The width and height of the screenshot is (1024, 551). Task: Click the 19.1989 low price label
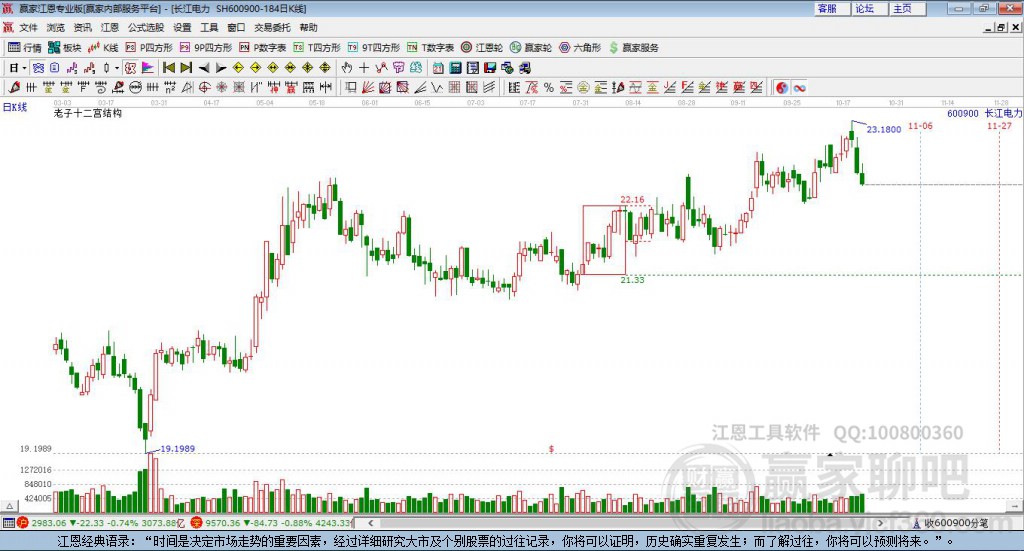(x=178, y=449)
